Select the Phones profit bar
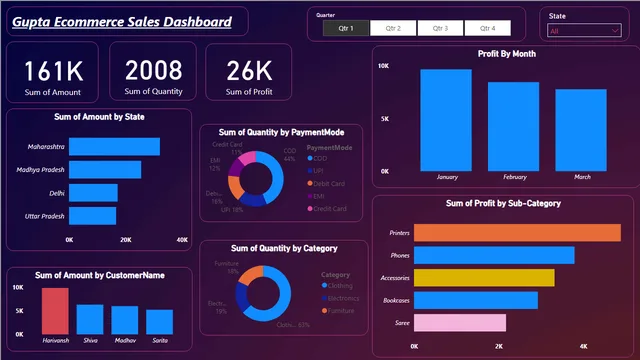Screen dimensions: 640x360 point(494,255)
